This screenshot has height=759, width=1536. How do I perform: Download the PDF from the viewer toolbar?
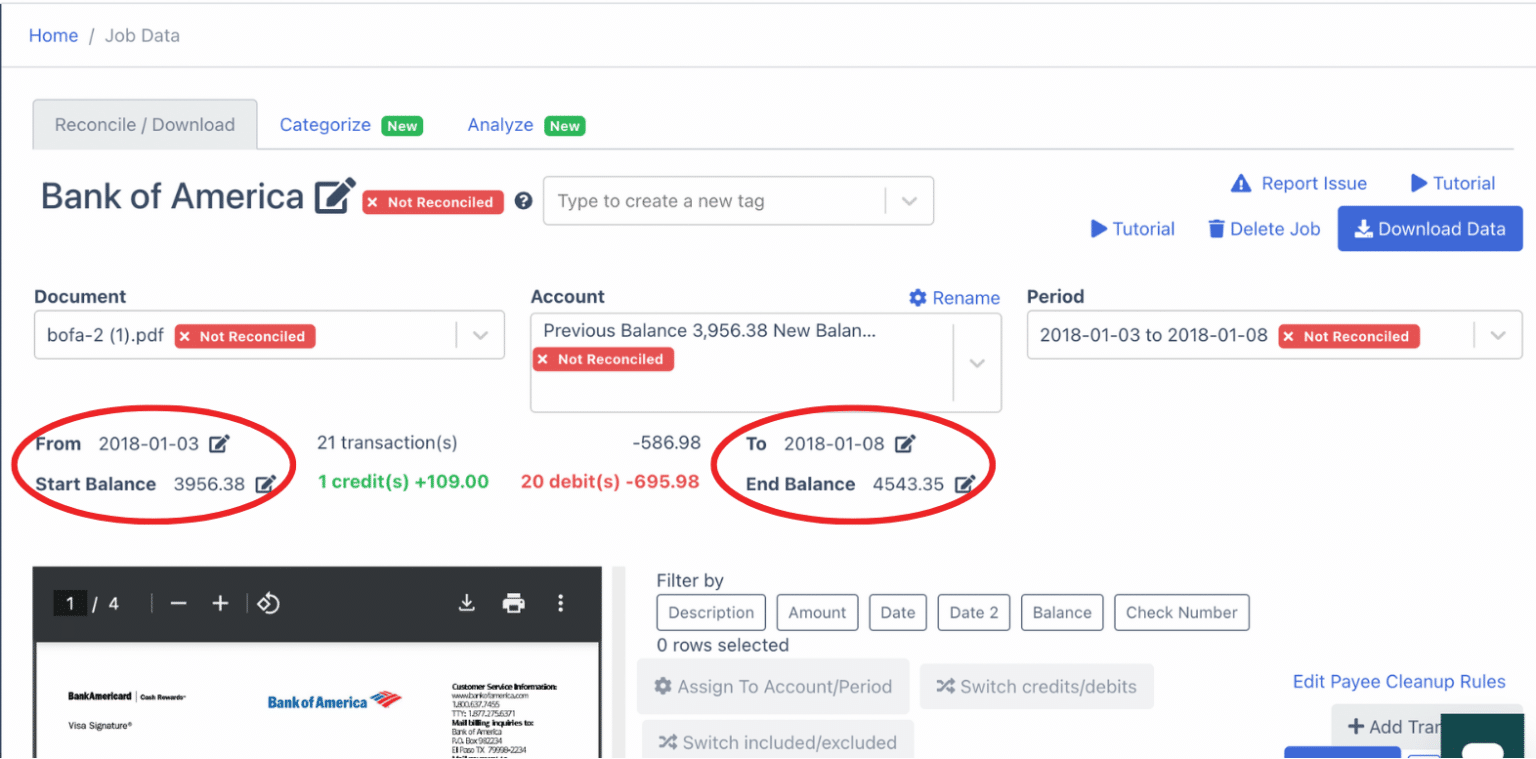[x=466, y=603]
